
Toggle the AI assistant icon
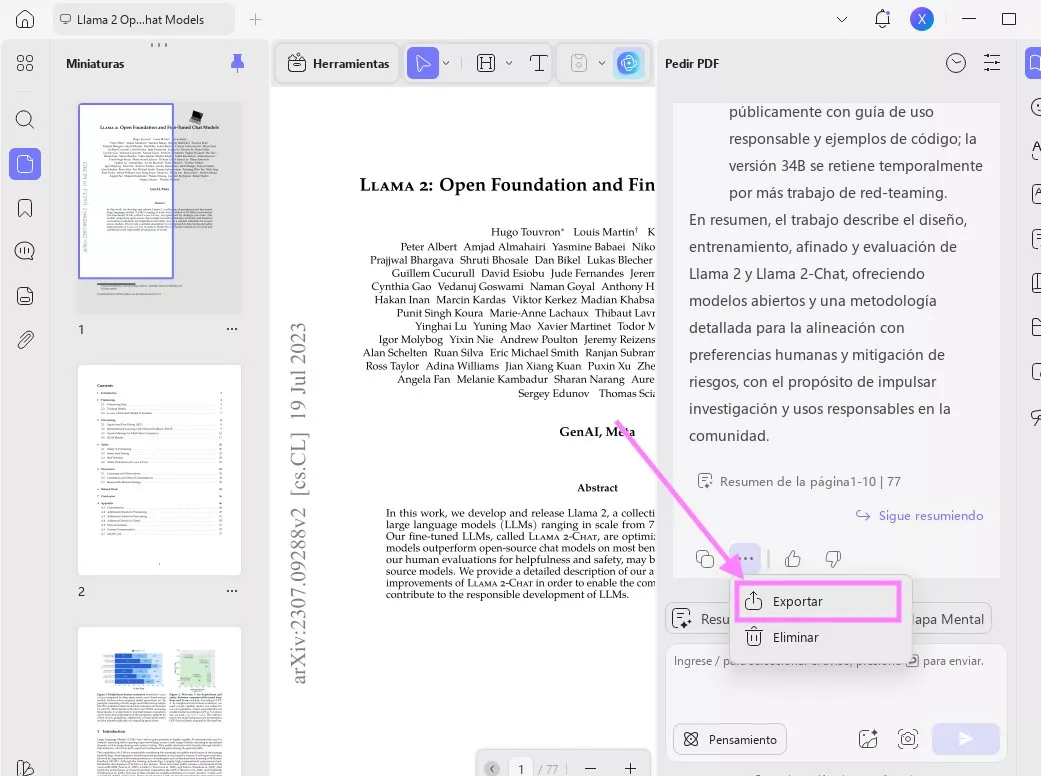click(x=628, y=64)
